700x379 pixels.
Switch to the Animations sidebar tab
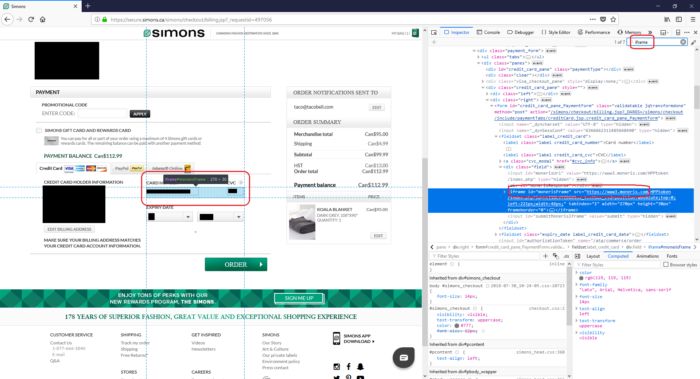click(647, 256)
